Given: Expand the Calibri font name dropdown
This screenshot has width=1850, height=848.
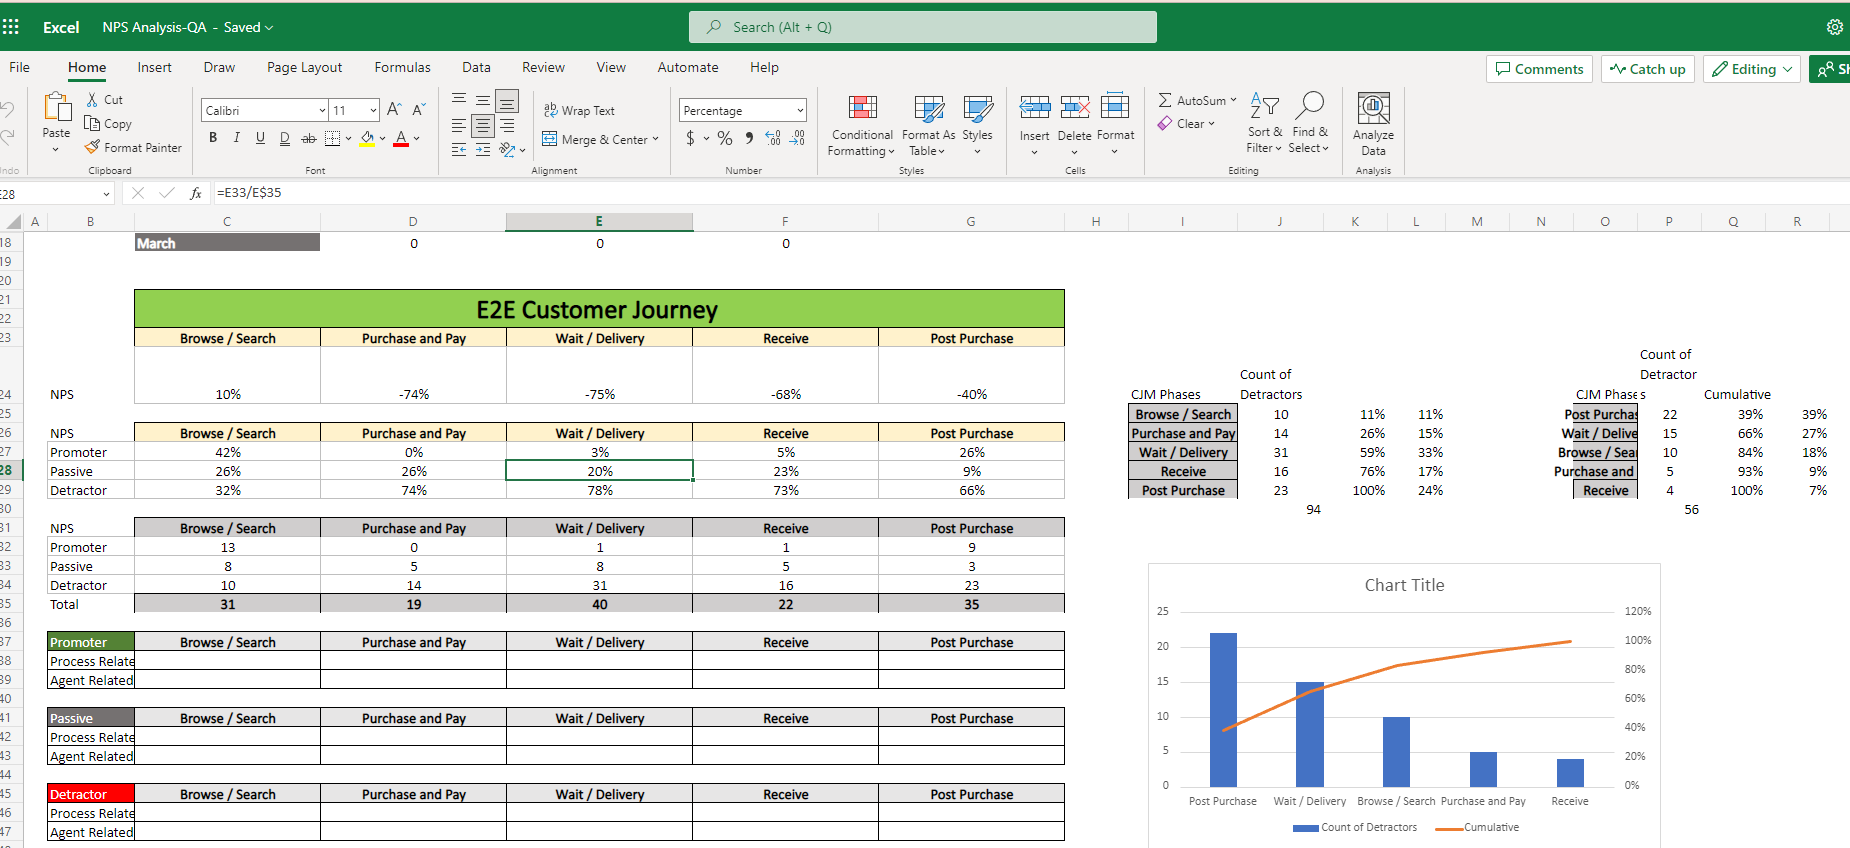Looking at the screenshot, I should pyautogui.click(x=322, y=110).
